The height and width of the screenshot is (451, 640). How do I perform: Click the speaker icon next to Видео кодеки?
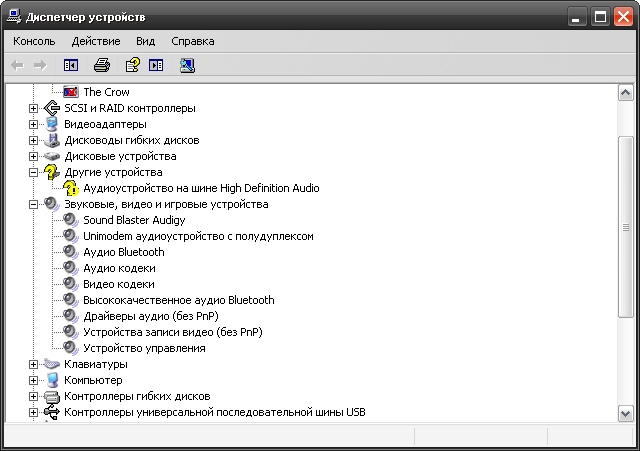(x=70, y=284)
